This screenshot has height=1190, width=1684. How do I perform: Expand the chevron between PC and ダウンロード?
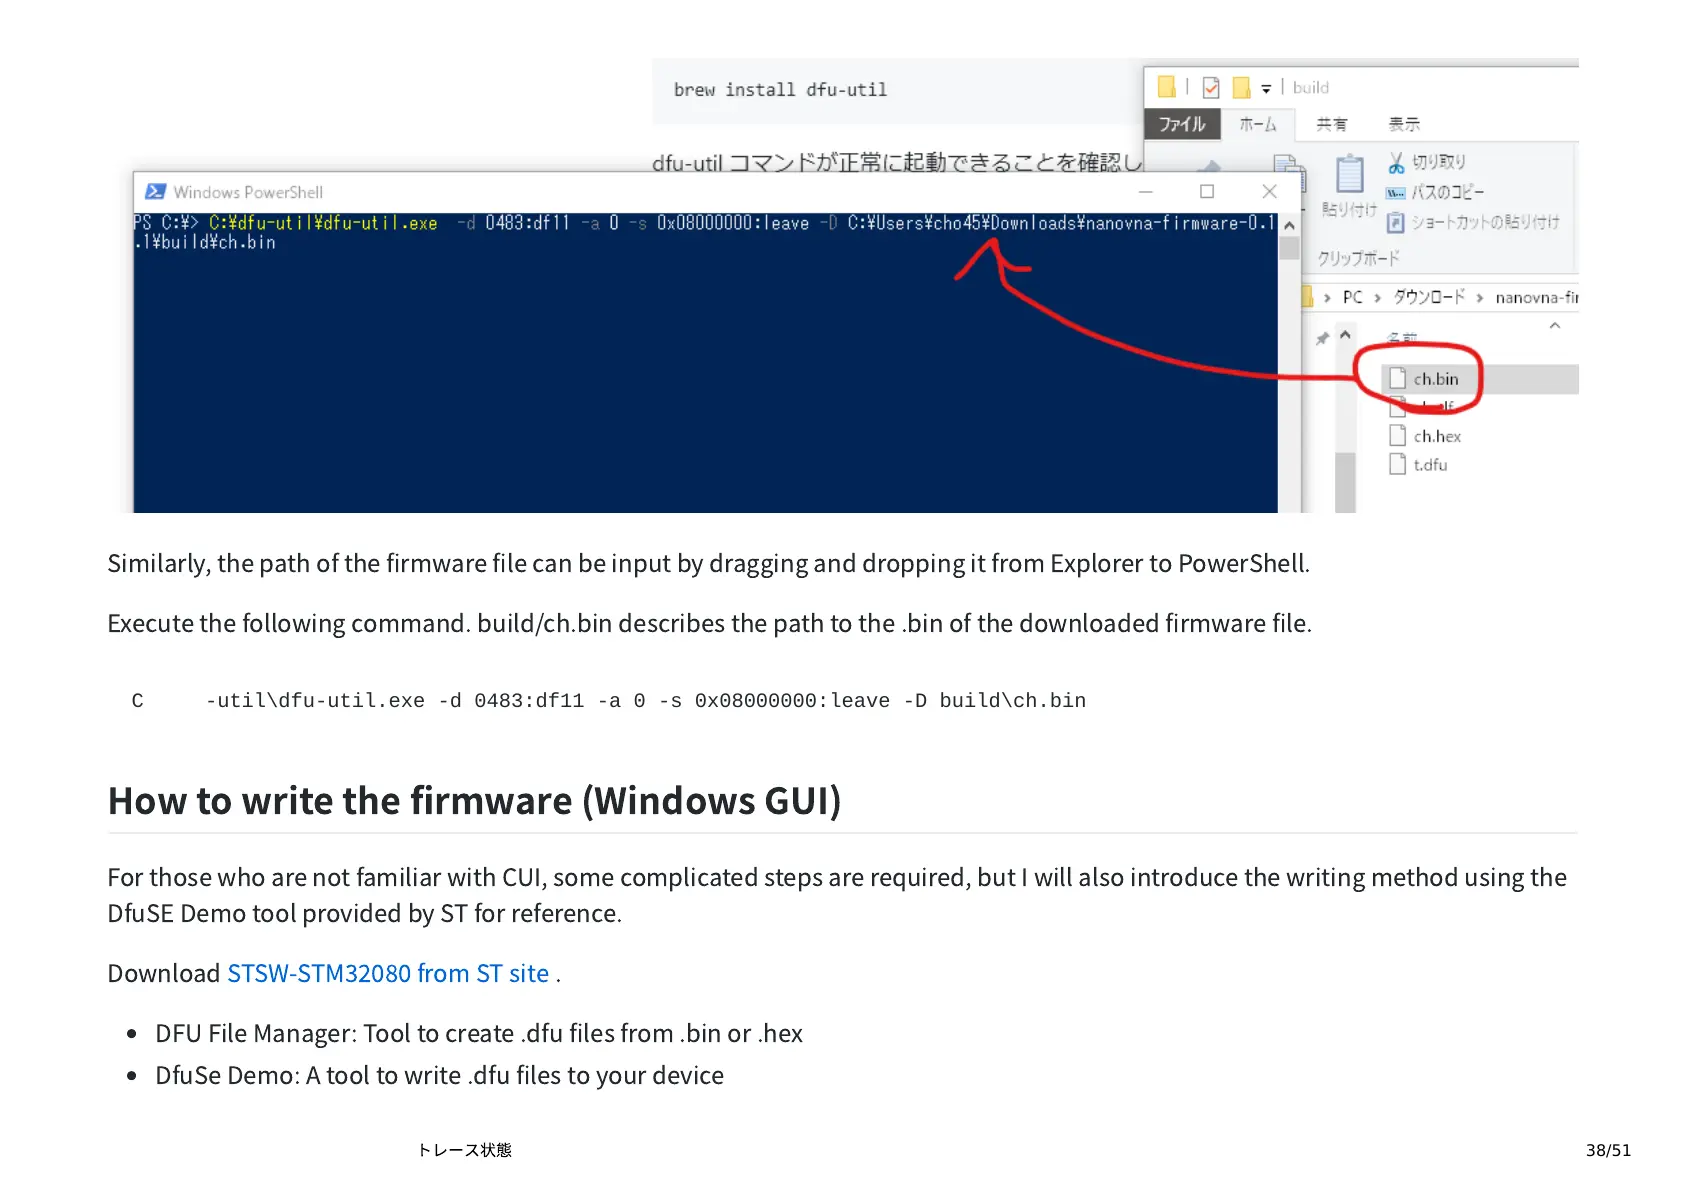point(1377,298)
